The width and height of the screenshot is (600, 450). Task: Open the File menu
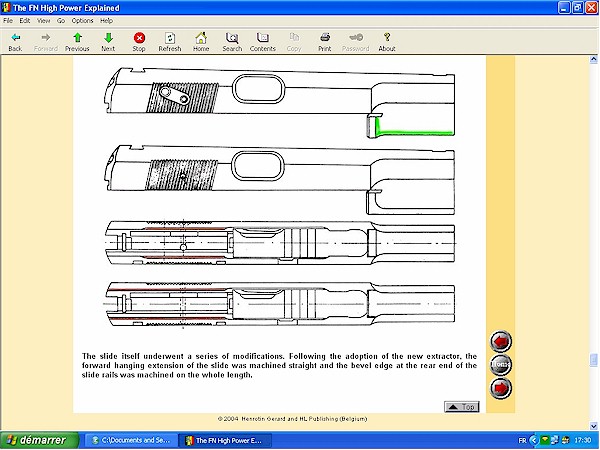tap(8, 21)
